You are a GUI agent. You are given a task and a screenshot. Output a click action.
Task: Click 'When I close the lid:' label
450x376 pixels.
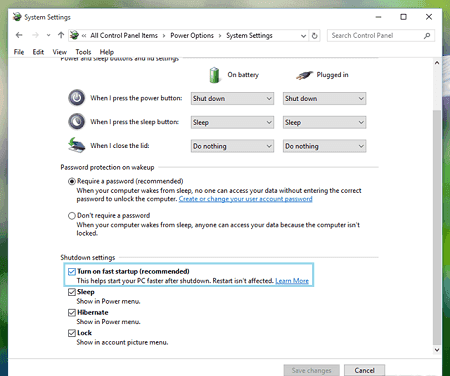(120, 145)
